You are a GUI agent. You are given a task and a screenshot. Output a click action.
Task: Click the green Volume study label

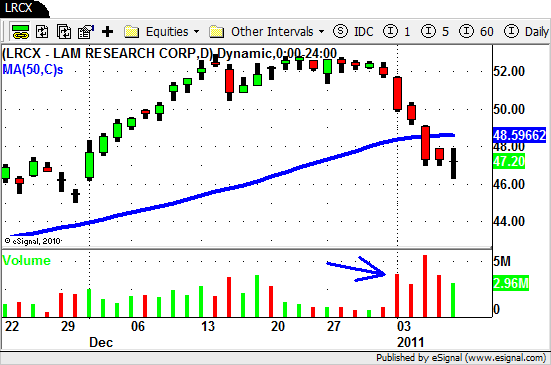click(x=27, y=260)
